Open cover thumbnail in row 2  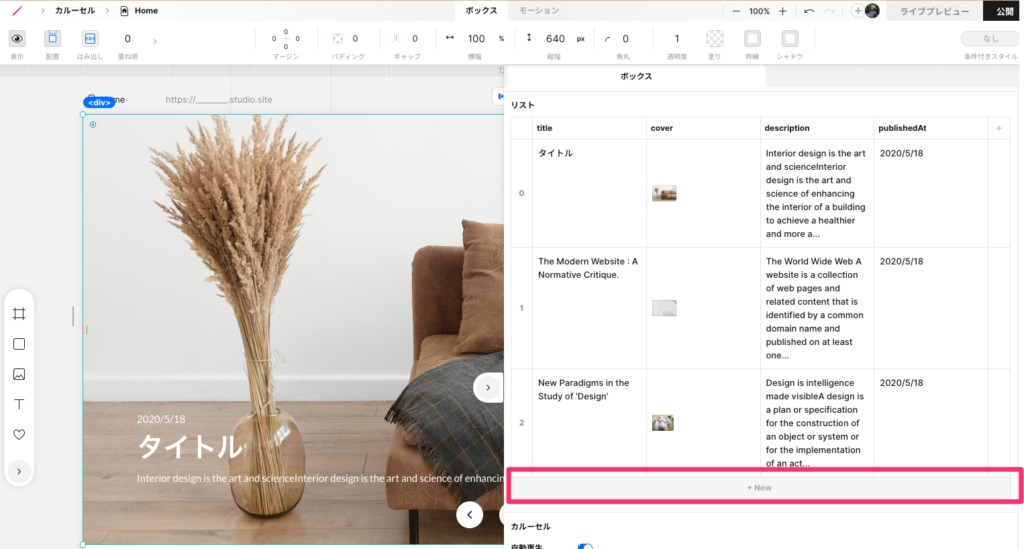click(x=663, y=423)
